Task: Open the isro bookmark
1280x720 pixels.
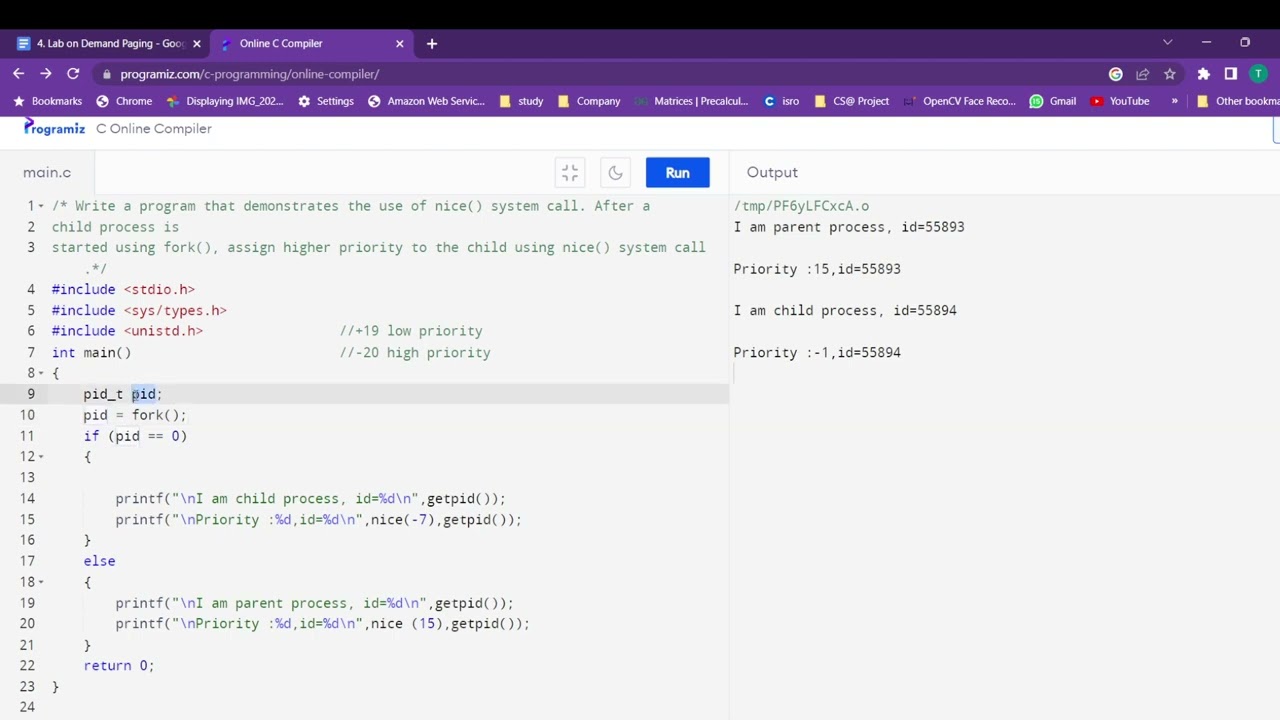Action: click(x=780, y=101)
